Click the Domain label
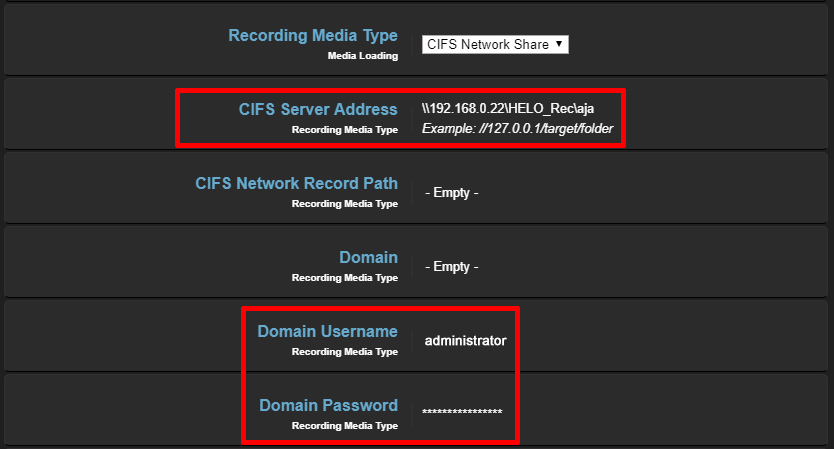 click(x=368, y=257)
